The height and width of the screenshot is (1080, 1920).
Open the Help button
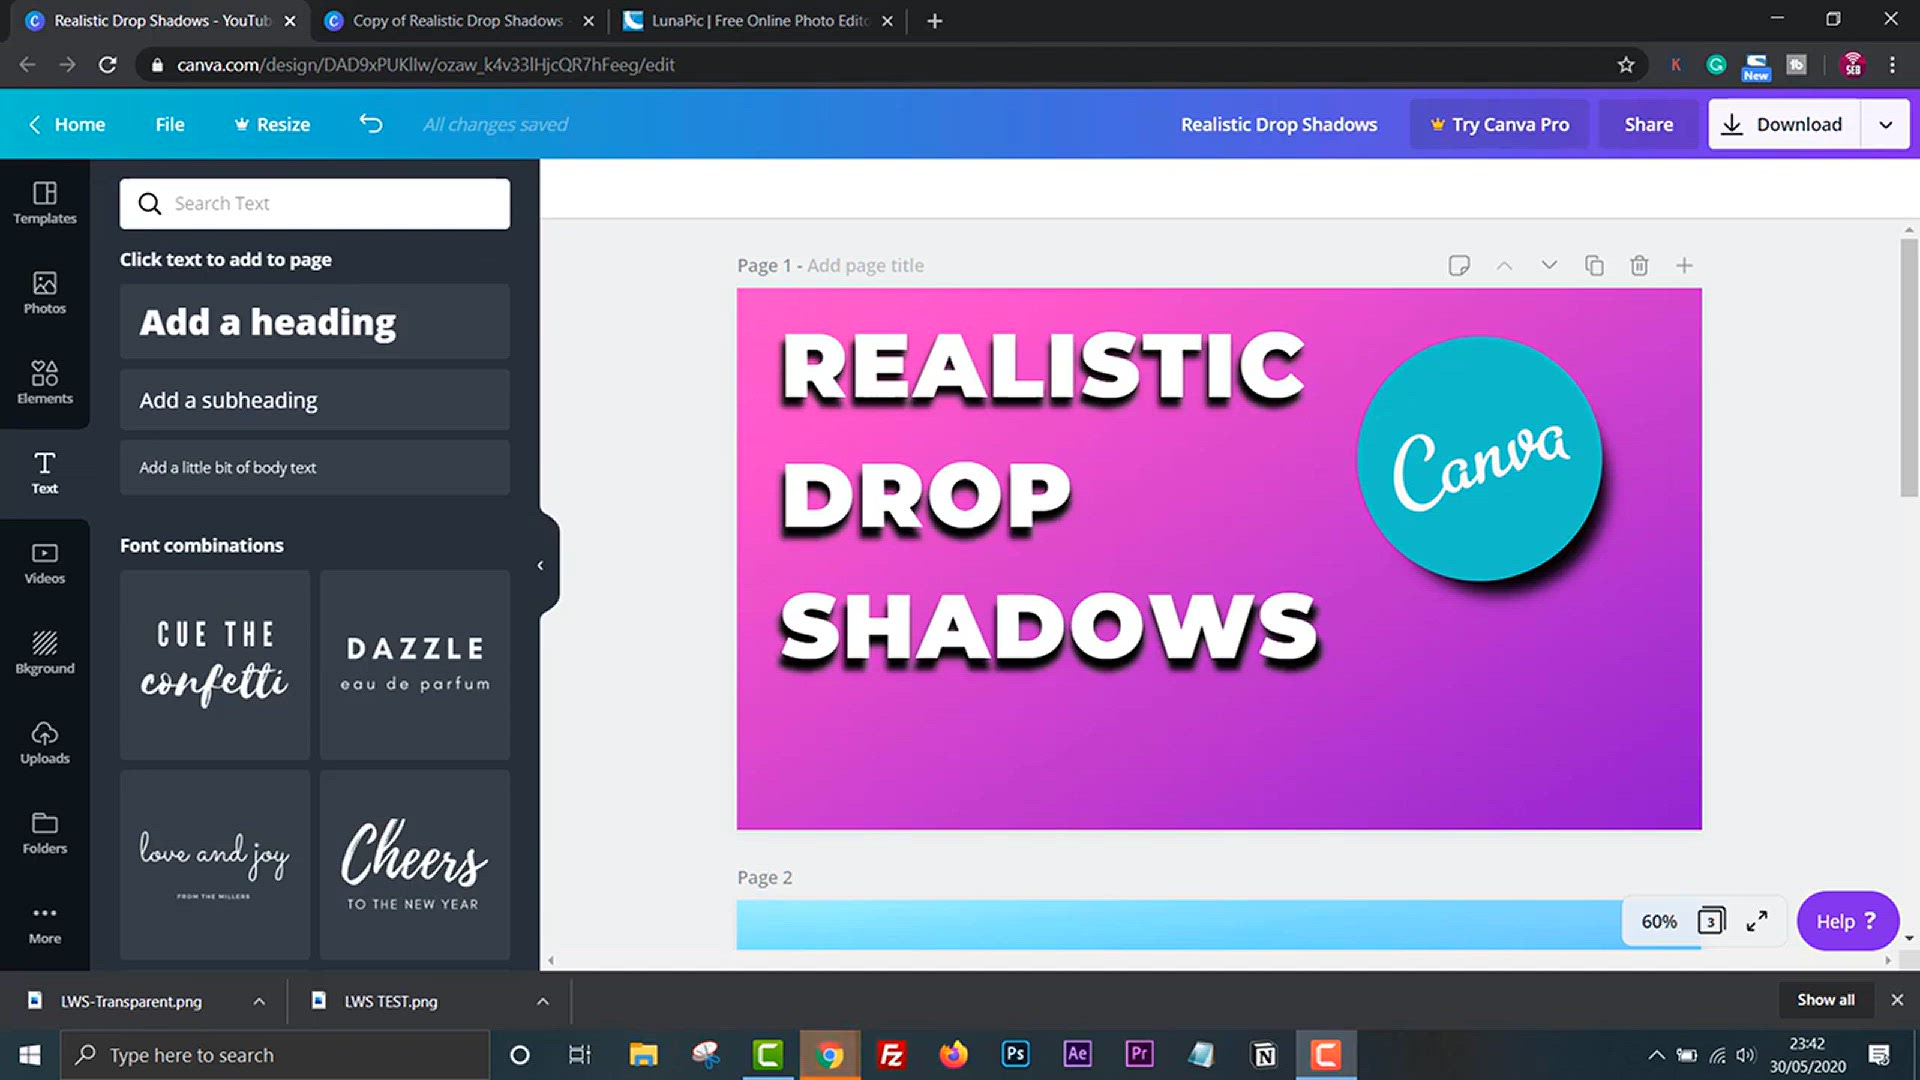pyautogui.click(x=1847, y=921)
